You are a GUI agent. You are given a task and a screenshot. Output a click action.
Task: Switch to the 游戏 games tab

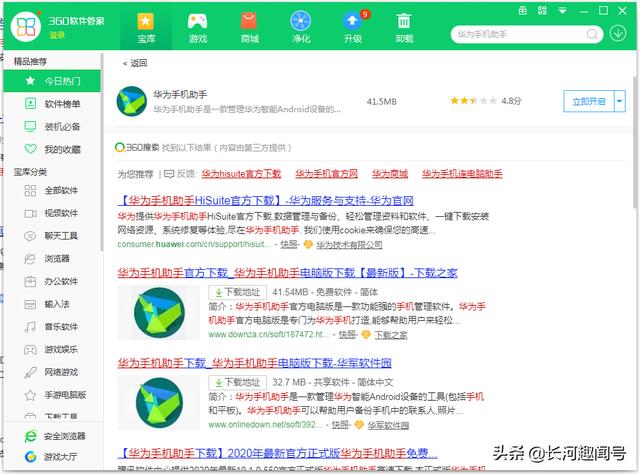pos(198,28)
